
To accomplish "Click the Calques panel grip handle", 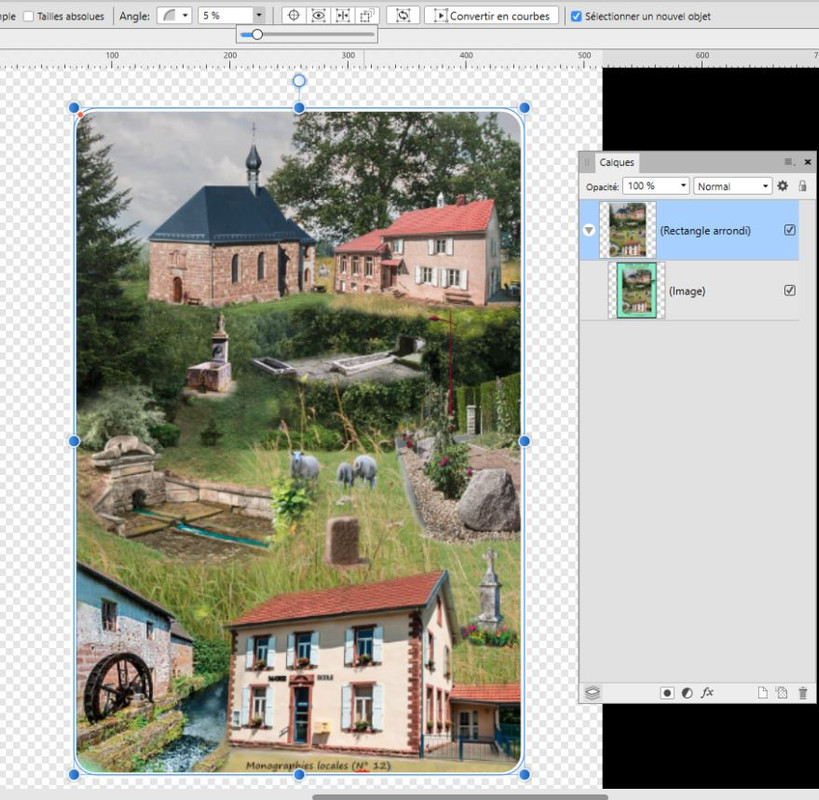I will [x=587, y=162].
